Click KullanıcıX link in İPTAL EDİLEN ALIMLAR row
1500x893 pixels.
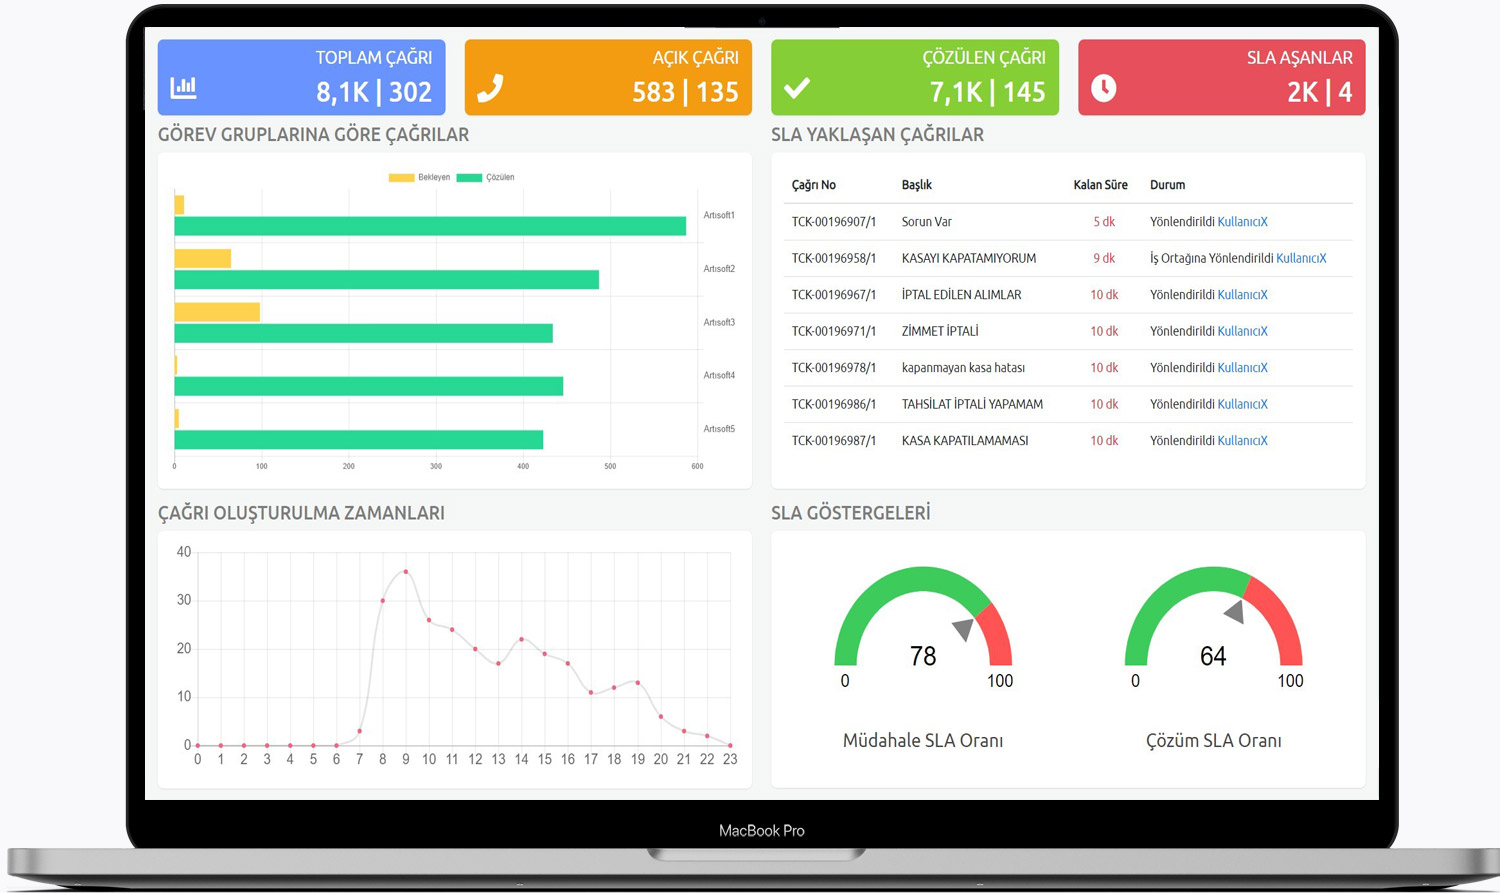tap(1242, 295)
